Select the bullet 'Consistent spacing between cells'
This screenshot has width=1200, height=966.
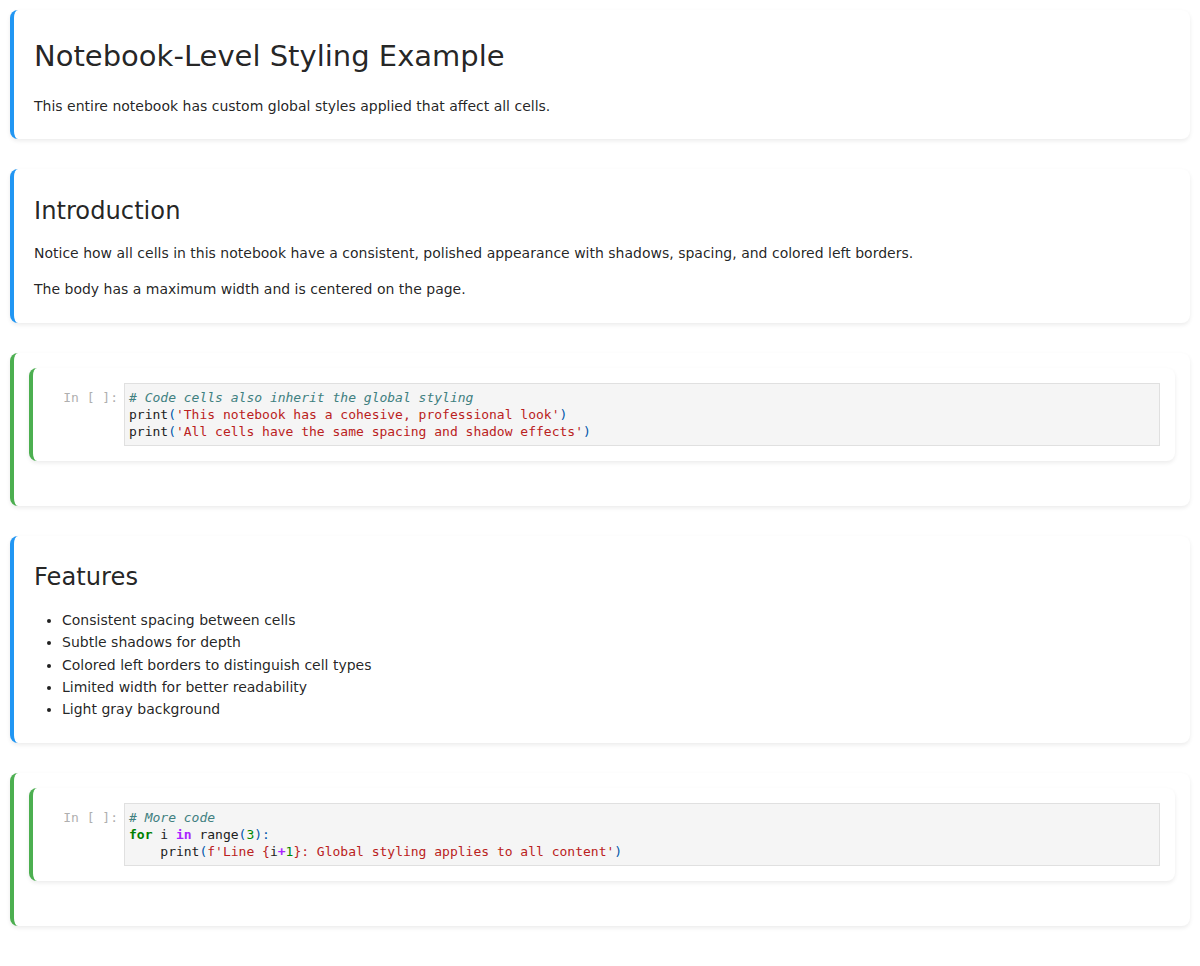click(178, 620)
